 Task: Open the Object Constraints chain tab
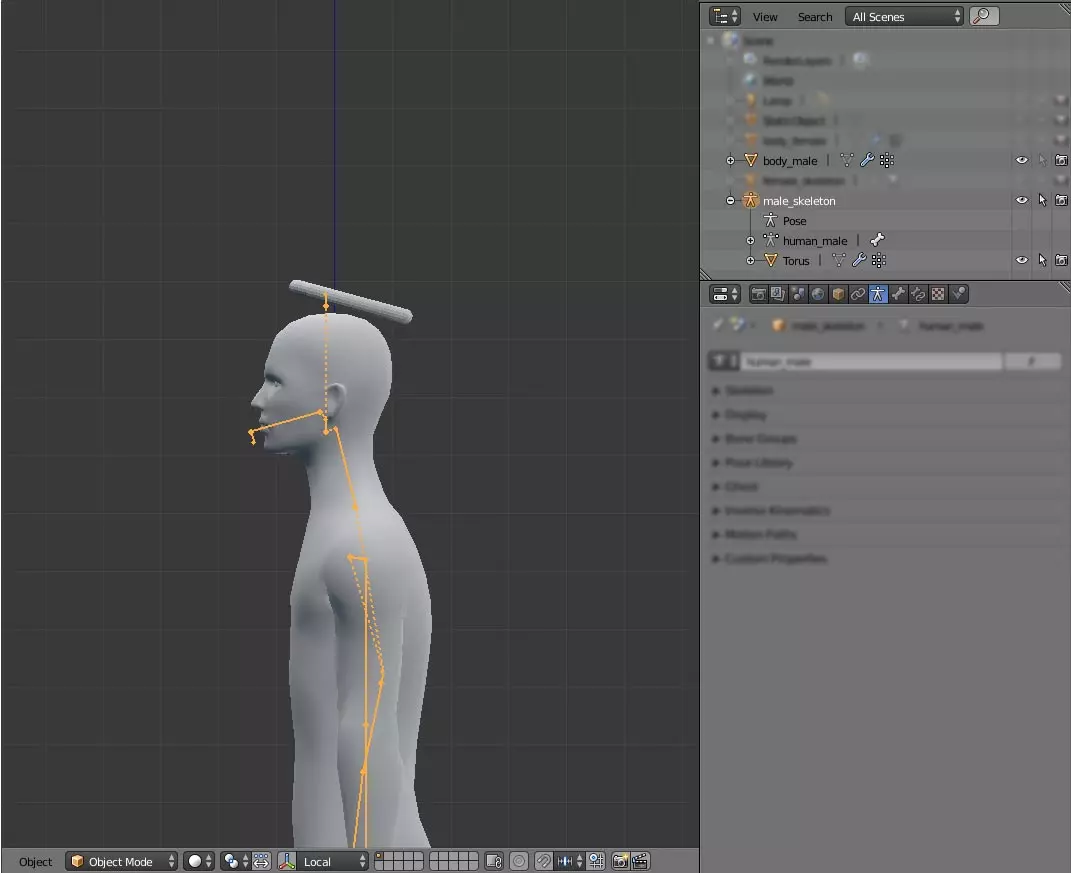(x=858, y=294)
